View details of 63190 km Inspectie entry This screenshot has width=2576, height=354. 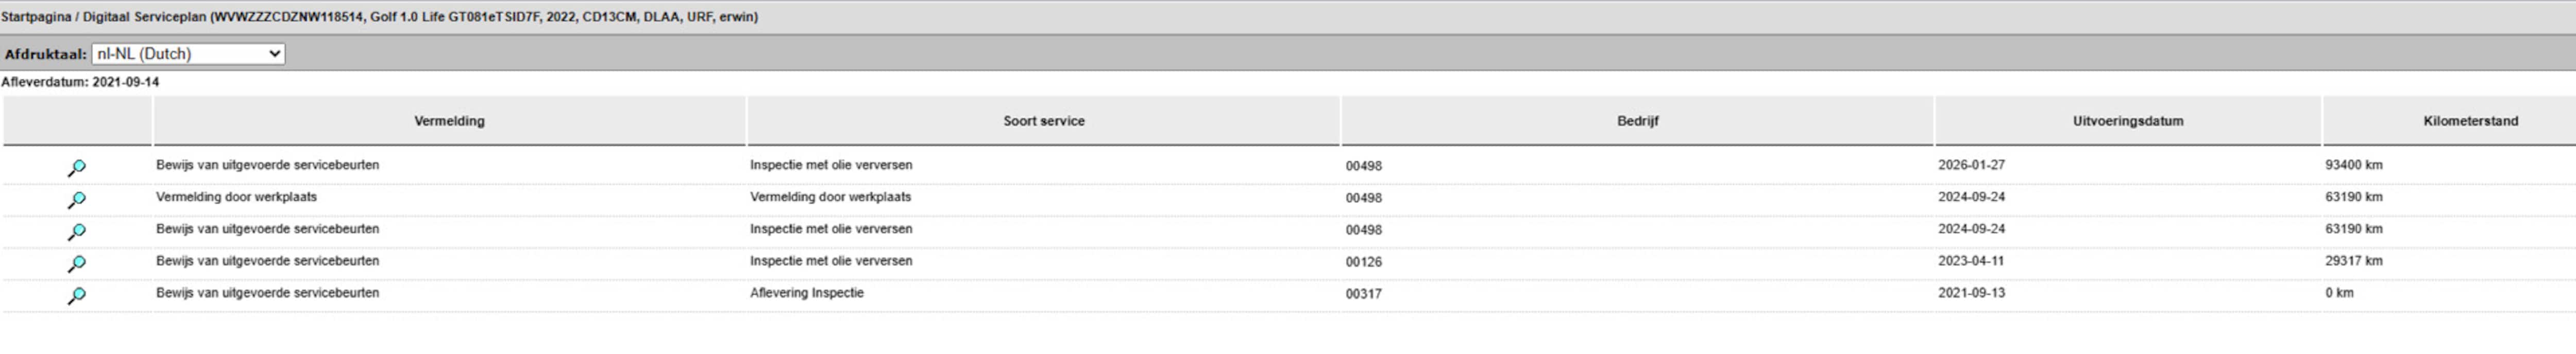[77, 232]
